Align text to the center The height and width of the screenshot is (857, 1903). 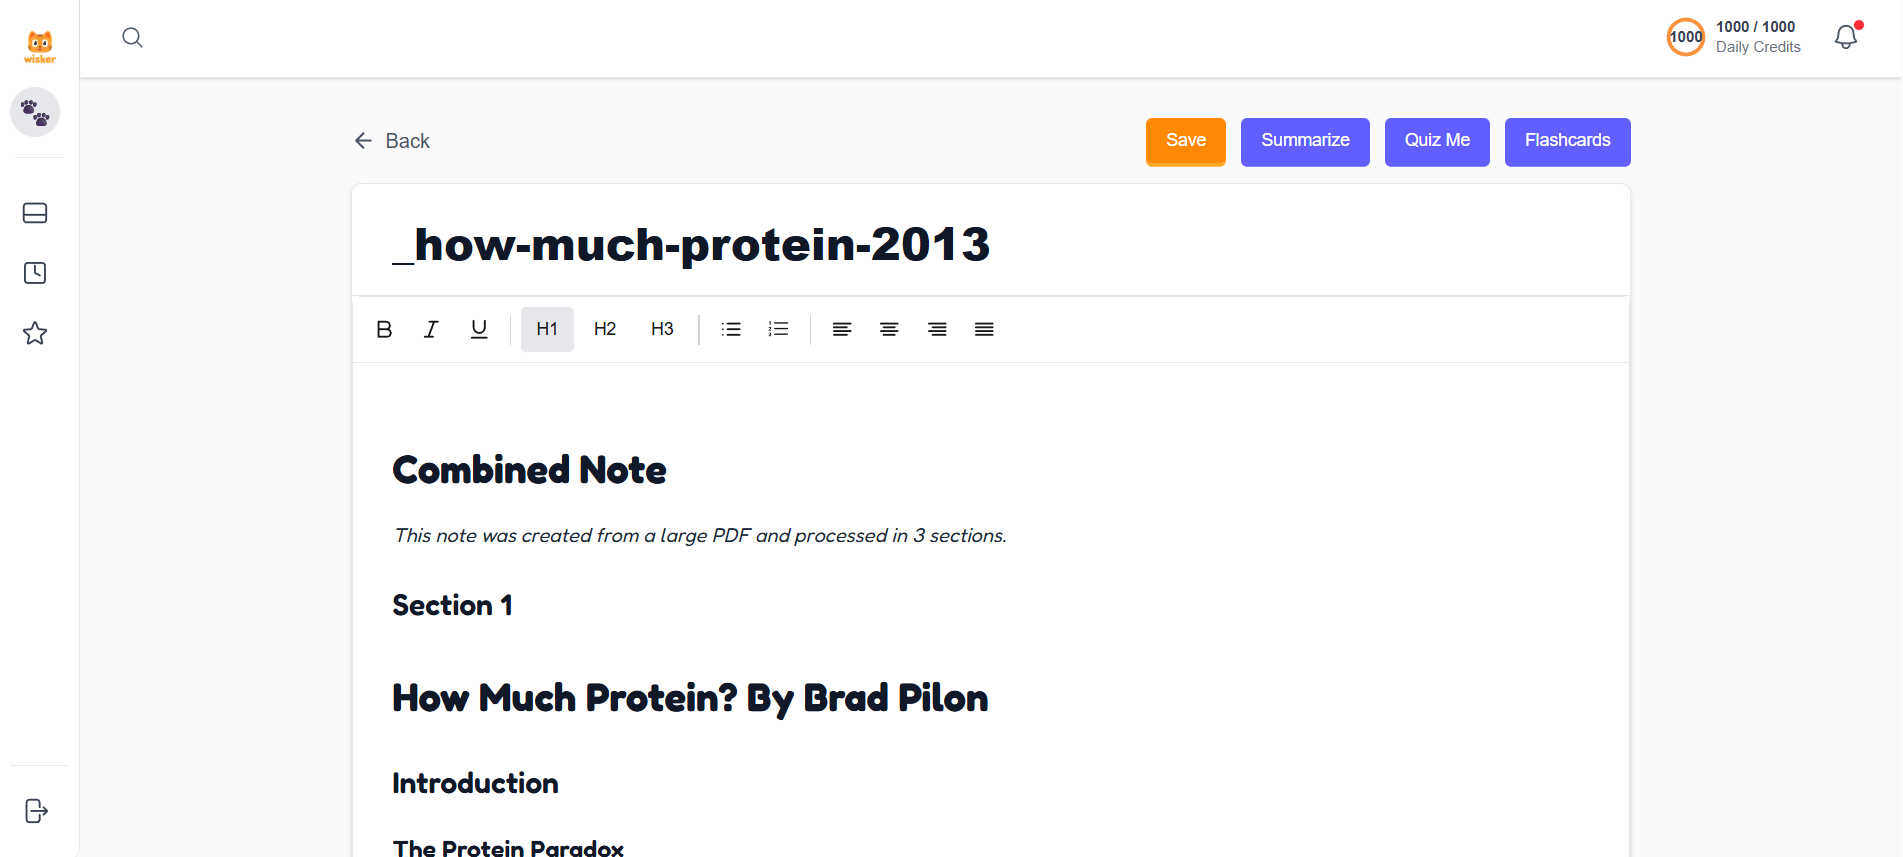click(x=889, y=329)
